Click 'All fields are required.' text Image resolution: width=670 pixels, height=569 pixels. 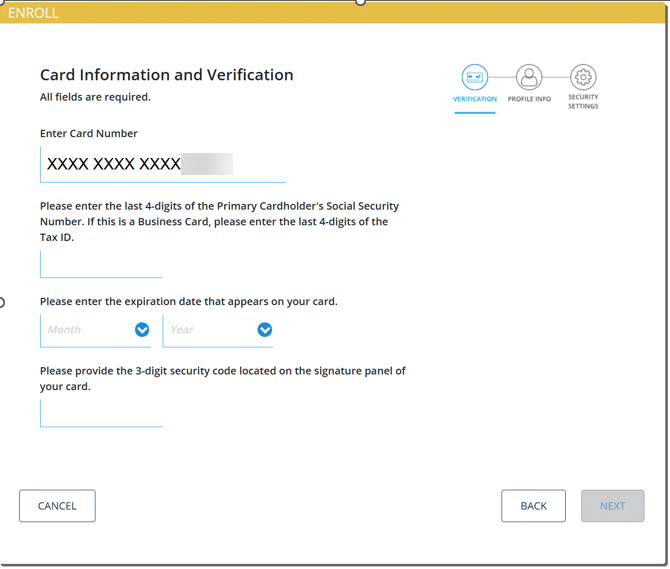(x=95, y=97)
